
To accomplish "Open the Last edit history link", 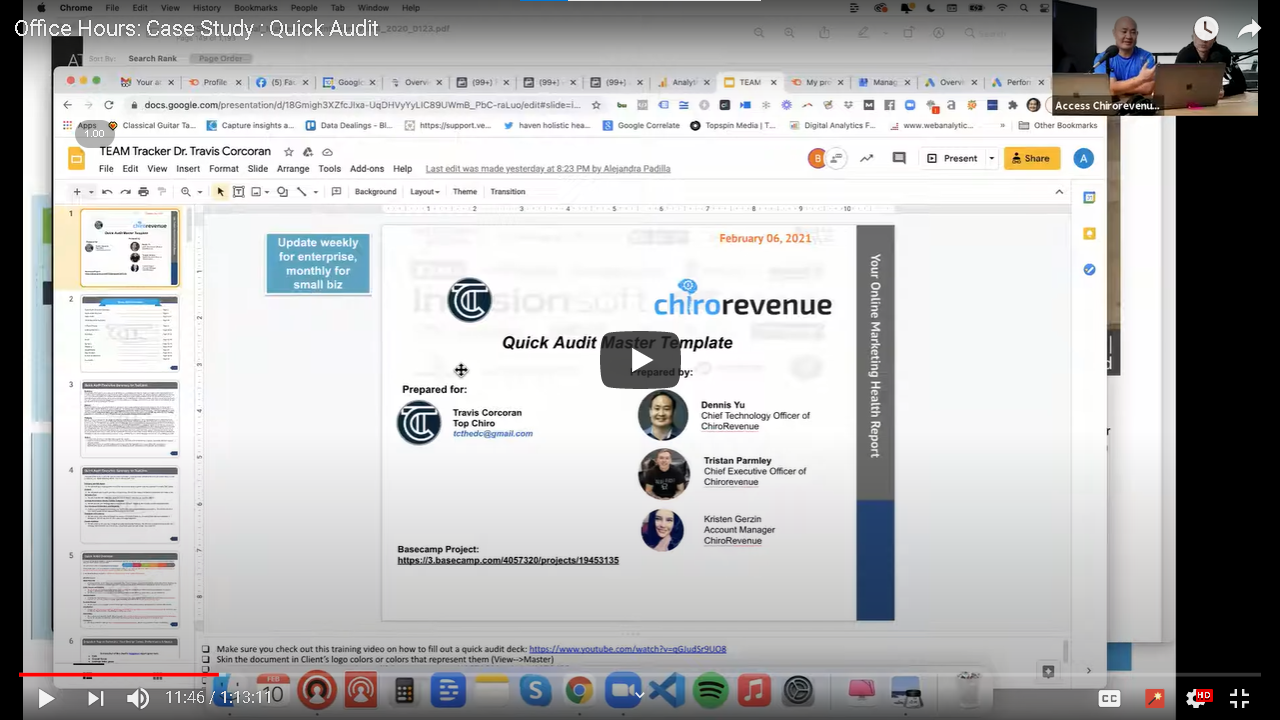I will [548, 169].
